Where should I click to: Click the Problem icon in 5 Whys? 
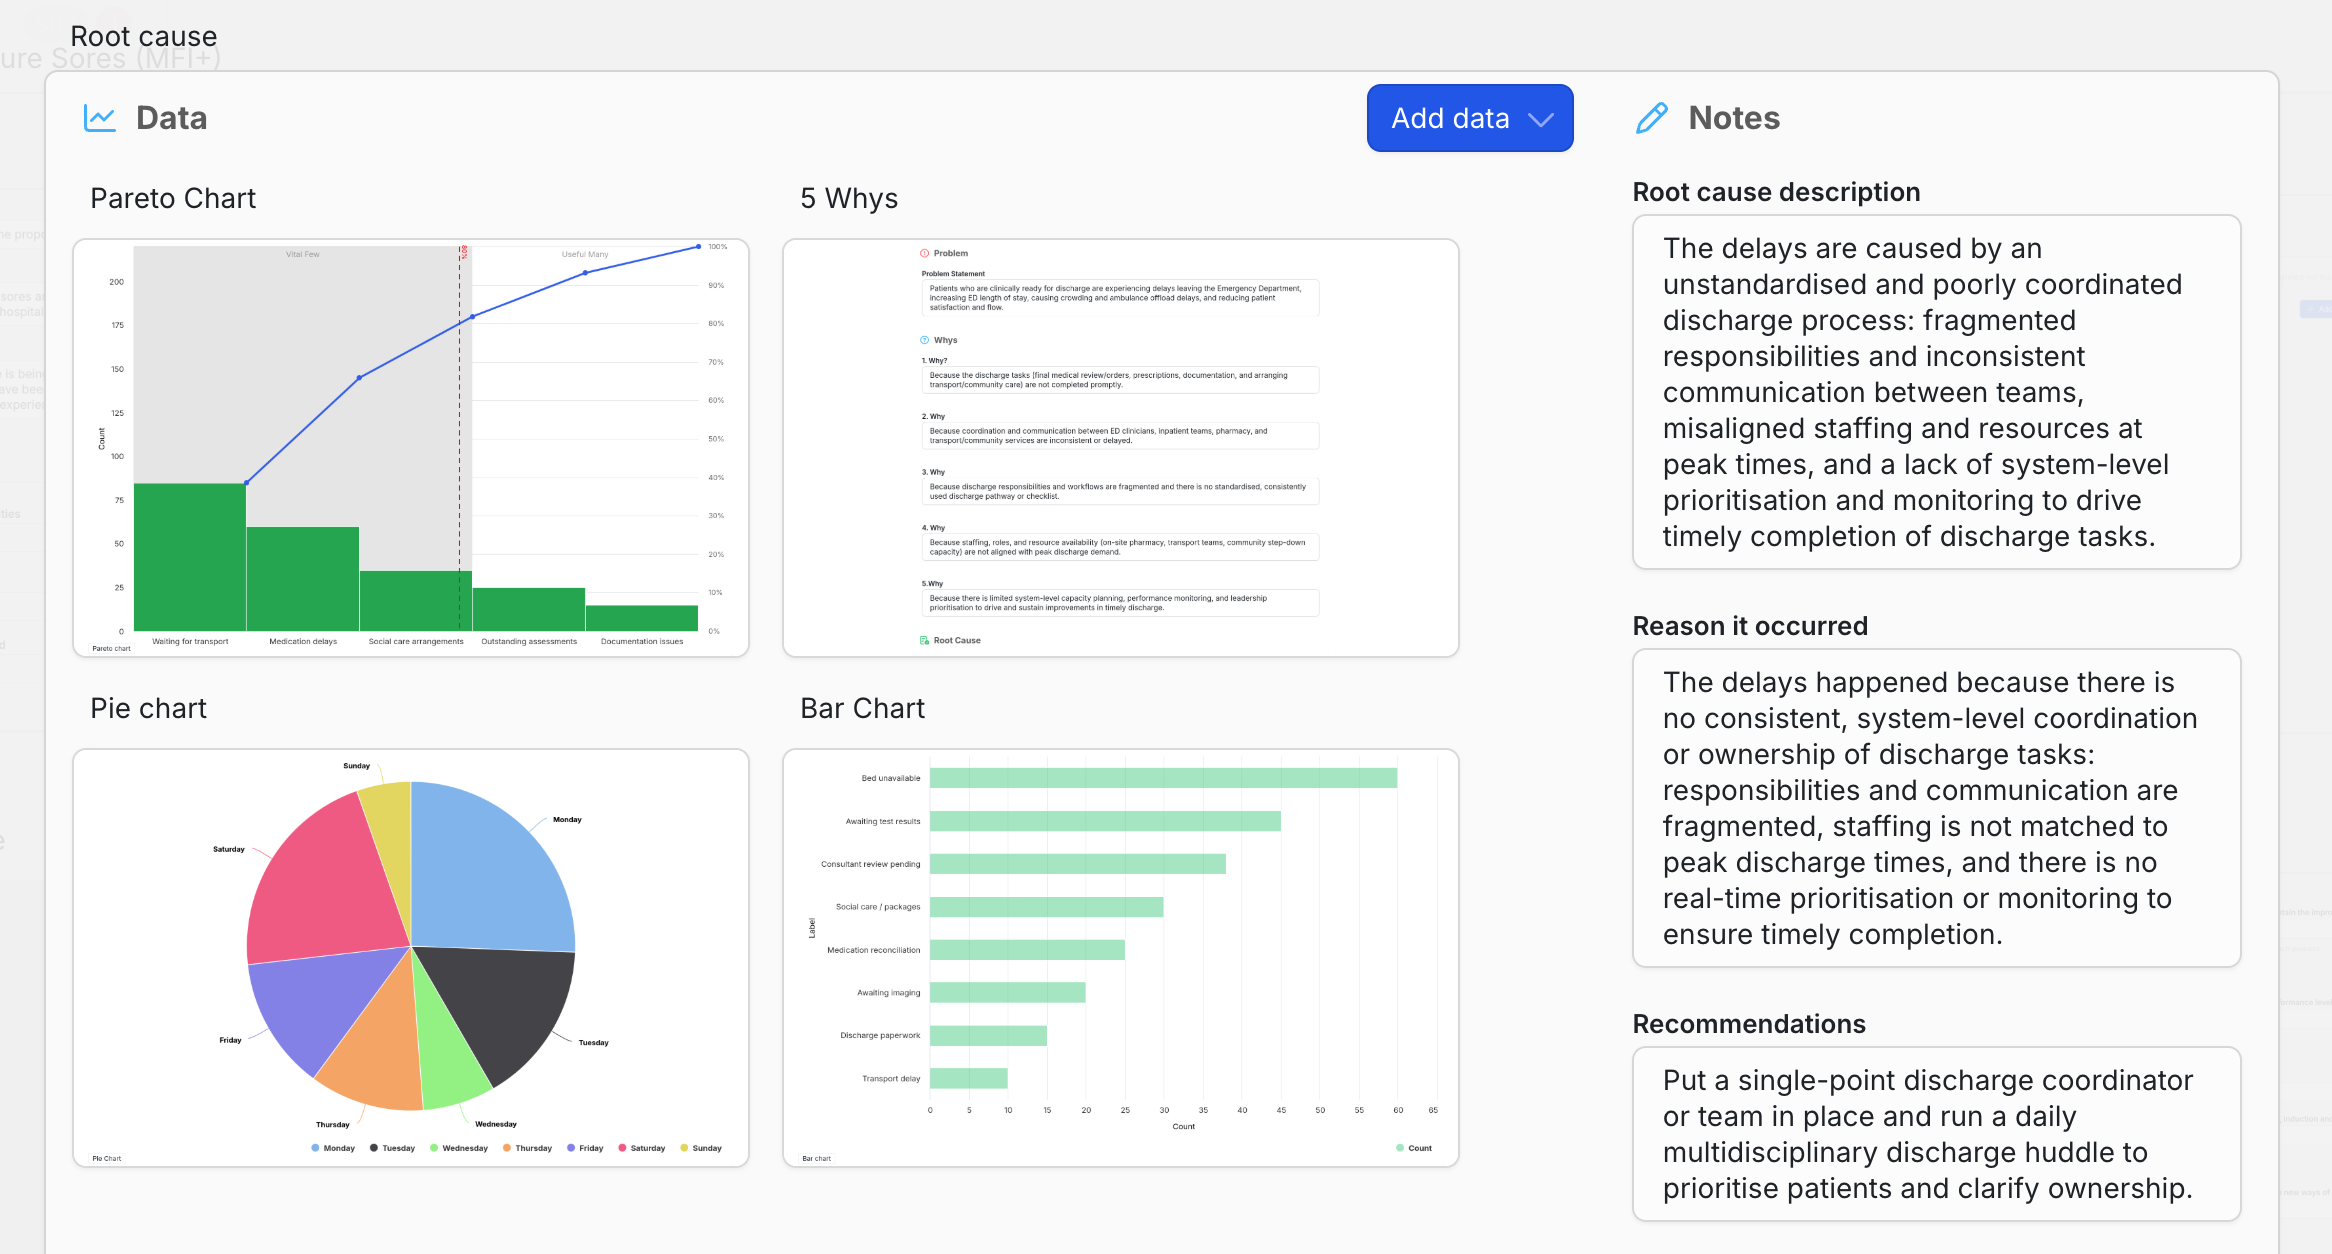point(925,253)
